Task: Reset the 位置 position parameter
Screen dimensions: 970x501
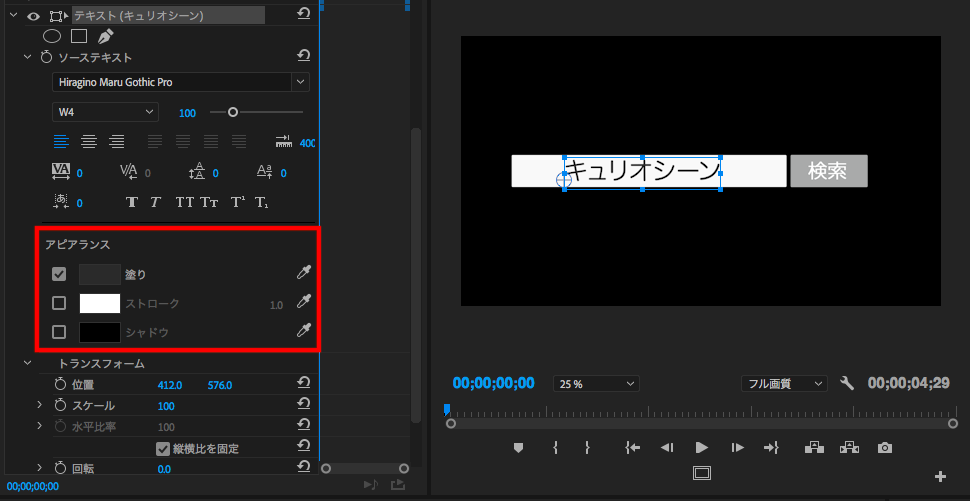Action: coord(304,384)
